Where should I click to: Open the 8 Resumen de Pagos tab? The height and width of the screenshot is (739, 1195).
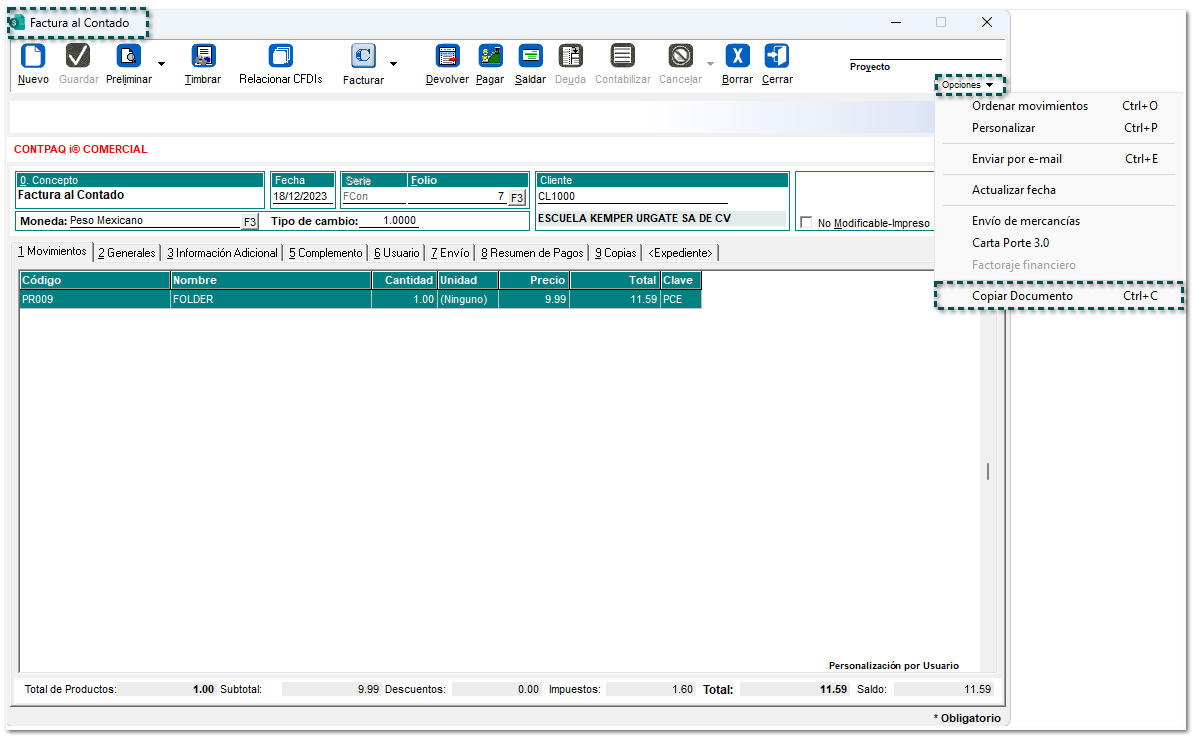pyautogui.click(x=531, y=253)
